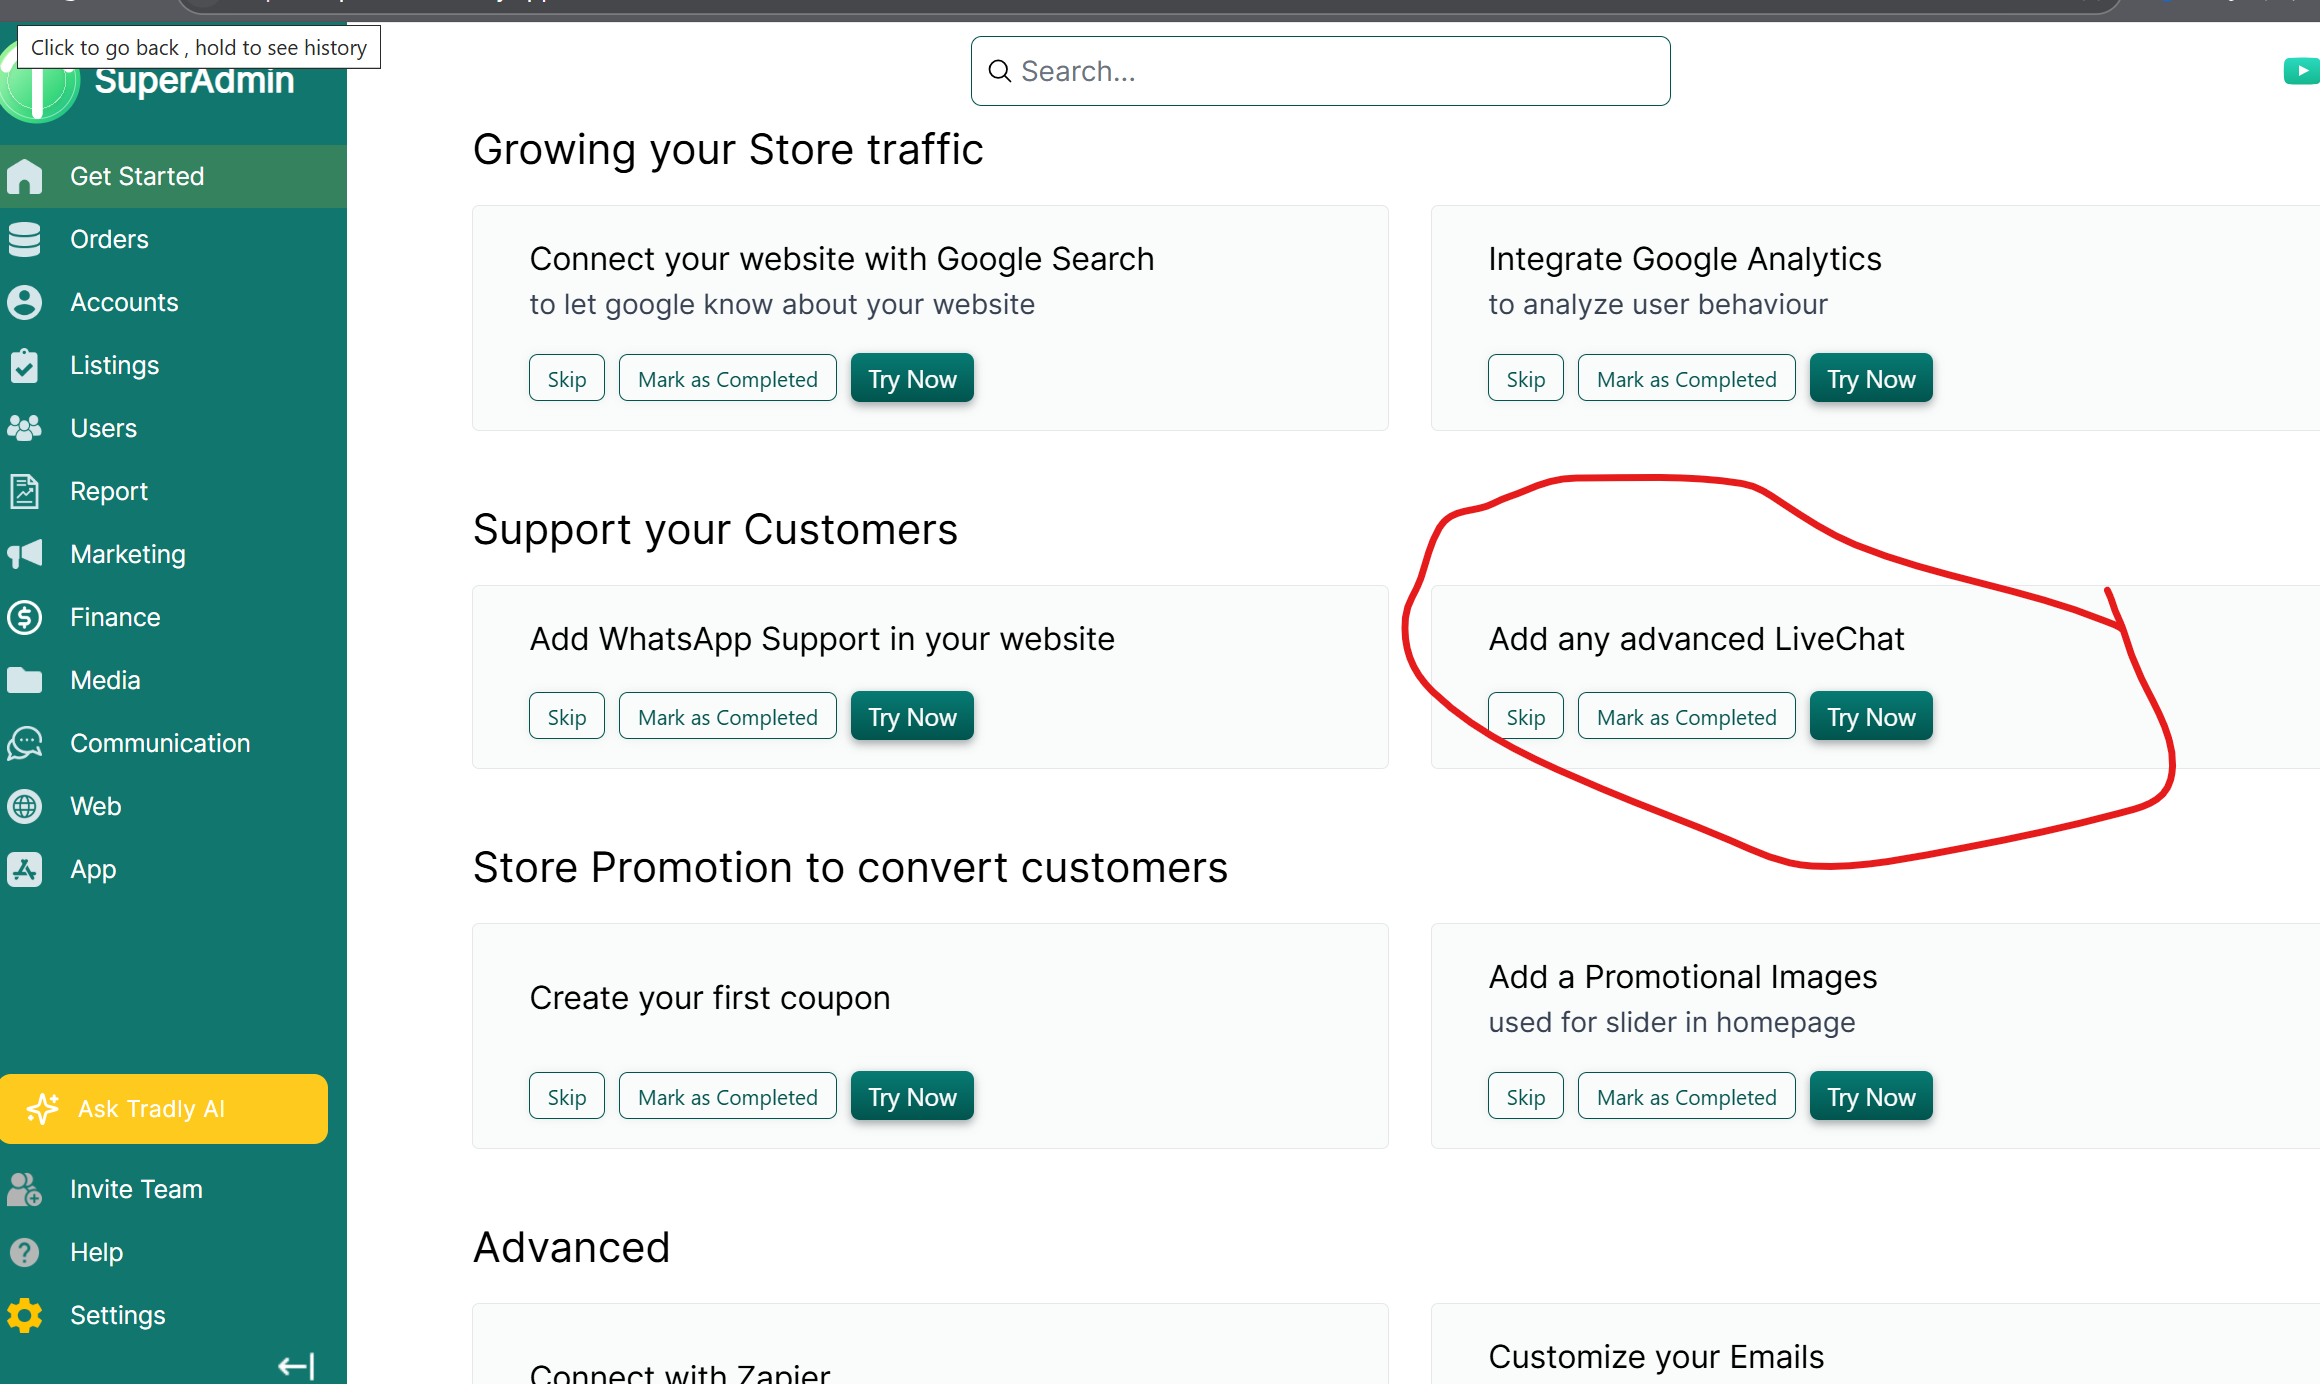The image size is (2320, 1384).
Task: Click the Report label in sidebar
Action: [x=109, y=491]
